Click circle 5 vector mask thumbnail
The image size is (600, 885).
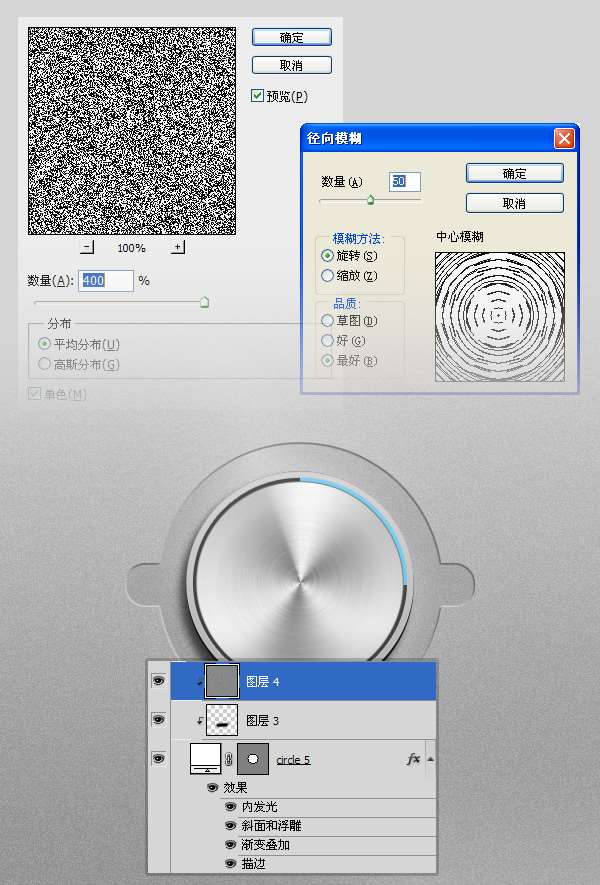pyautogui.click(x=253, y=759)
